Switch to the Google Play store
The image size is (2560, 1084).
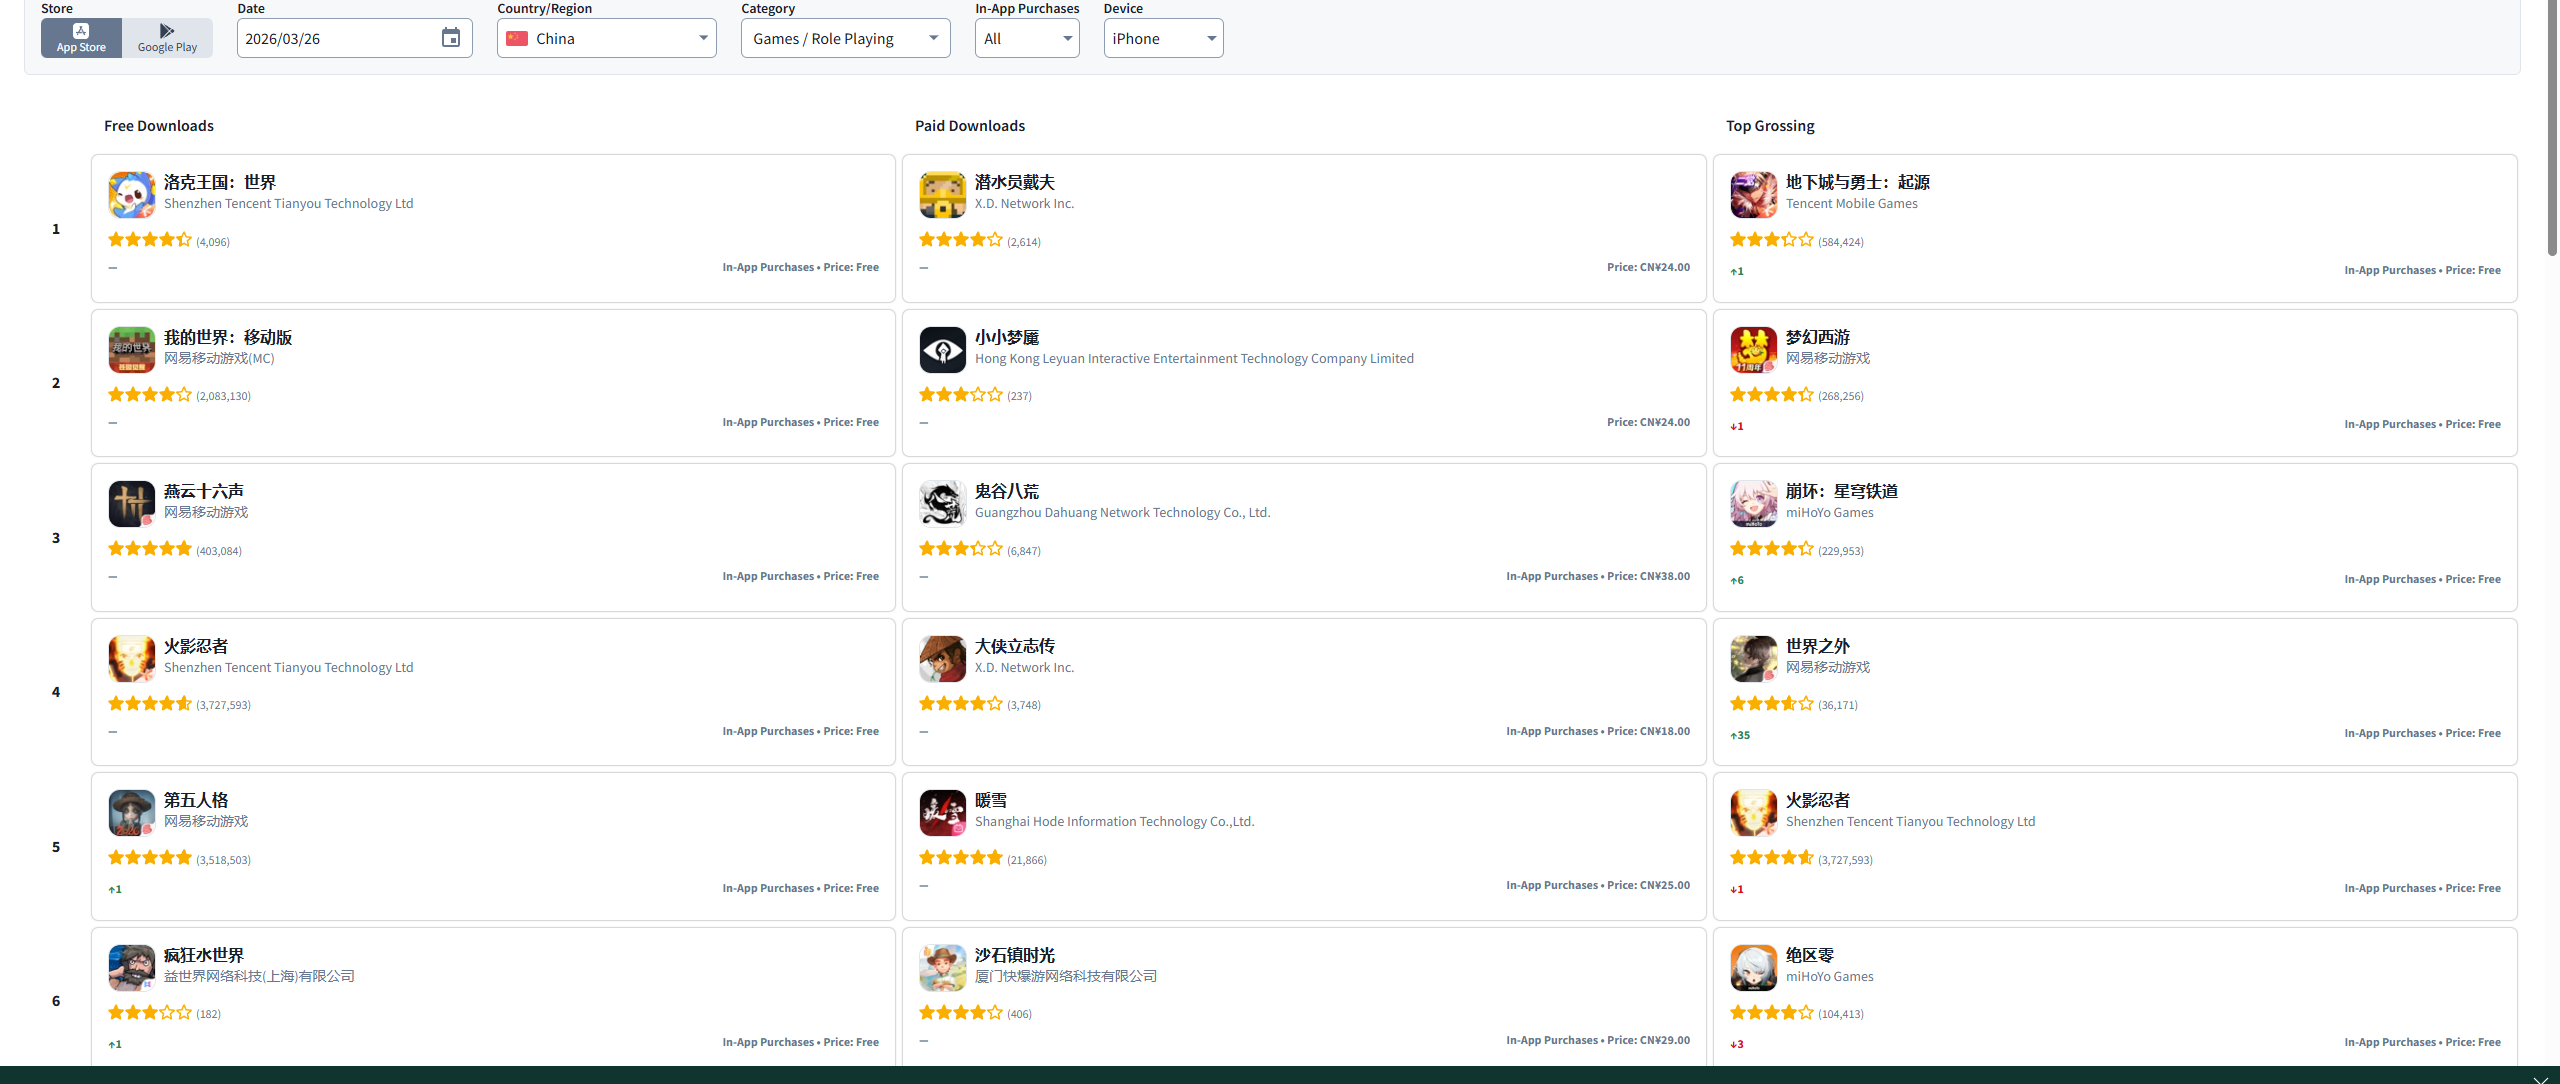(x=167, y=38)
